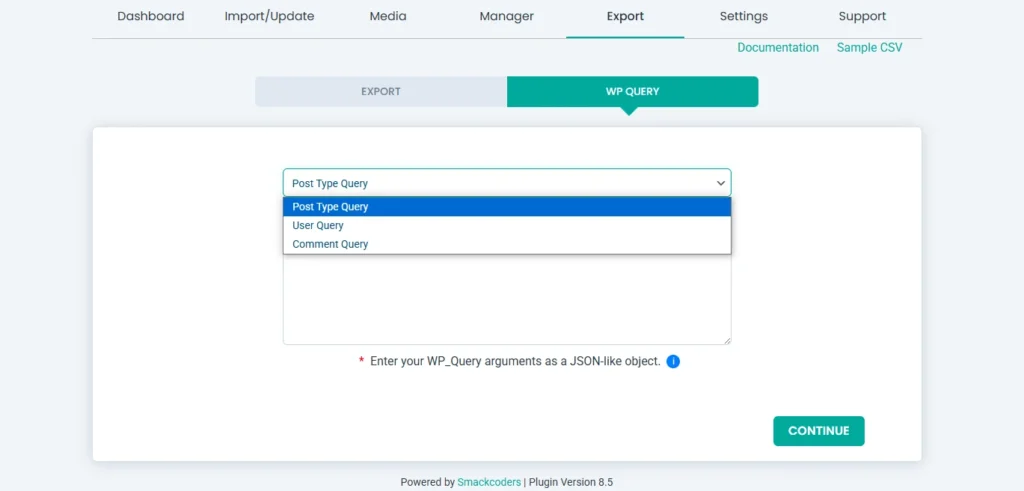Go to the Media tab
Image resolution: width=1024 pixels, height=491 pixels.
point(388,16)
